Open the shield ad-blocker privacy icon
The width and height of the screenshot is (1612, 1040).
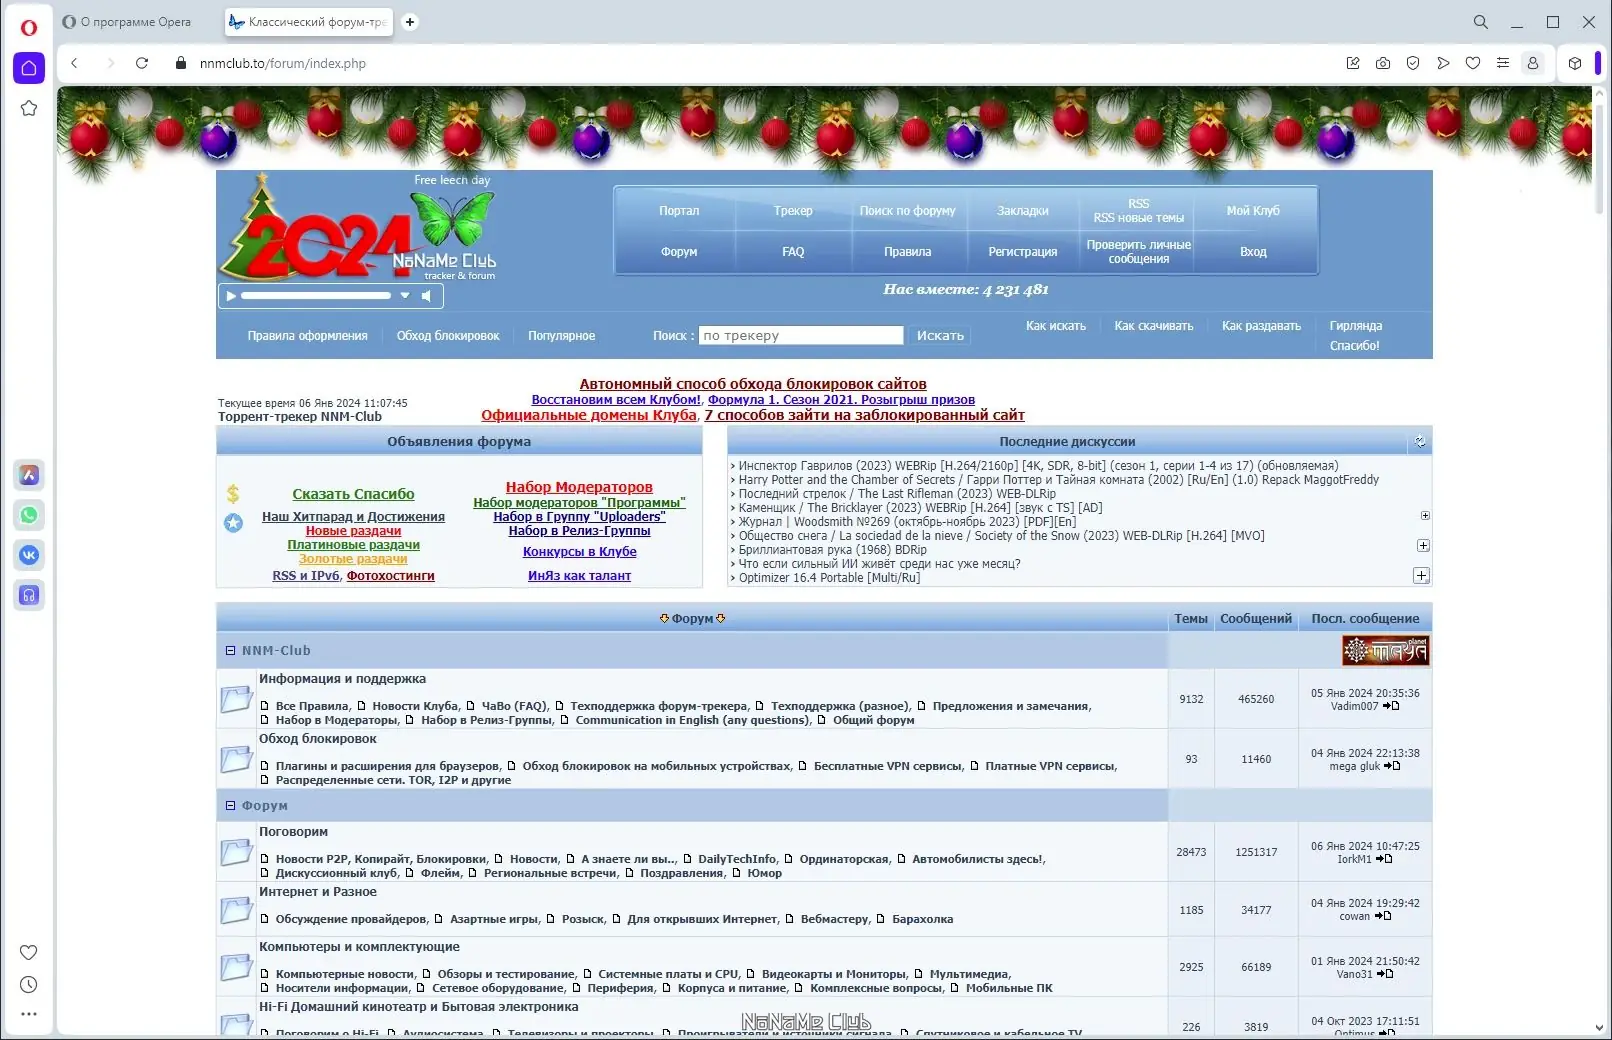point(1413,63)
